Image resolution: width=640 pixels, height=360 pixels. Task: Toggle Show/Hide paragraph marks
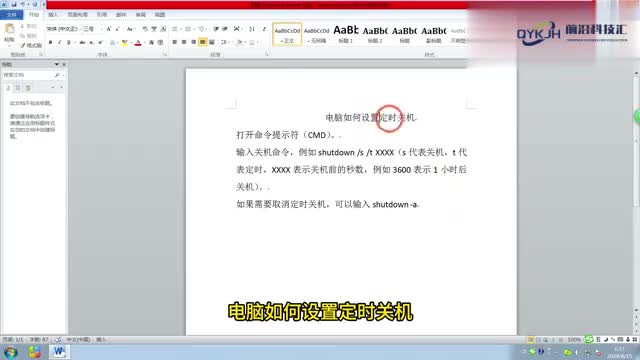(264, 29)
